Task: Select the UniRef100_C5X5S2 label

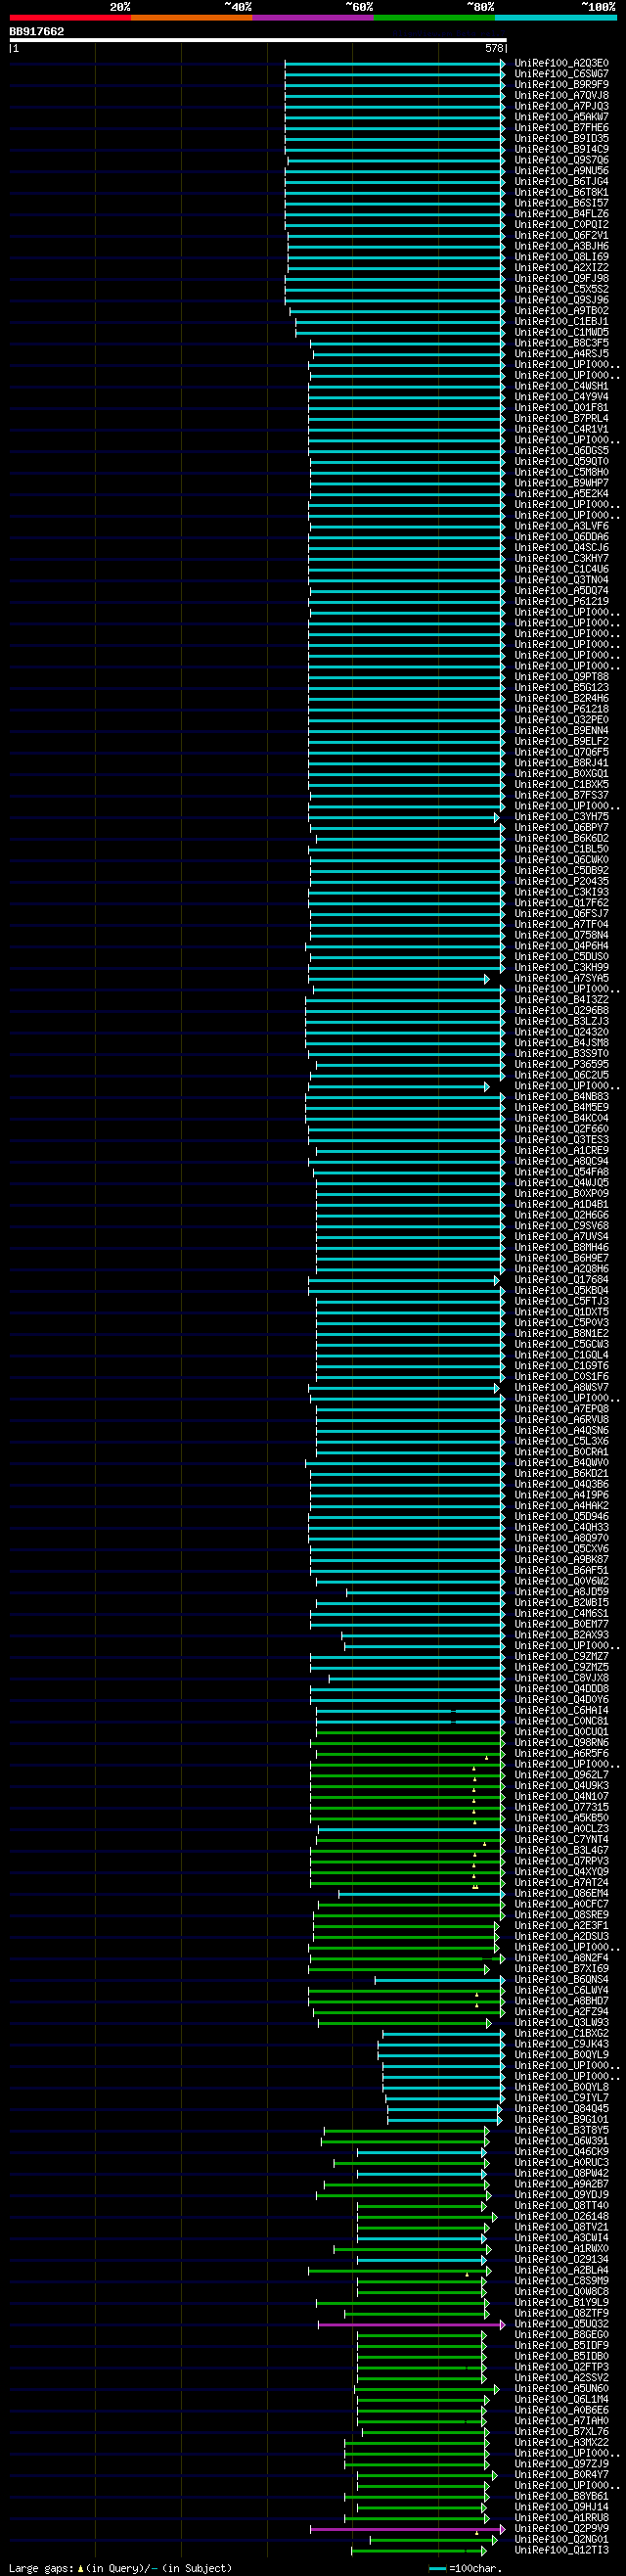Action: click(561, 289)
